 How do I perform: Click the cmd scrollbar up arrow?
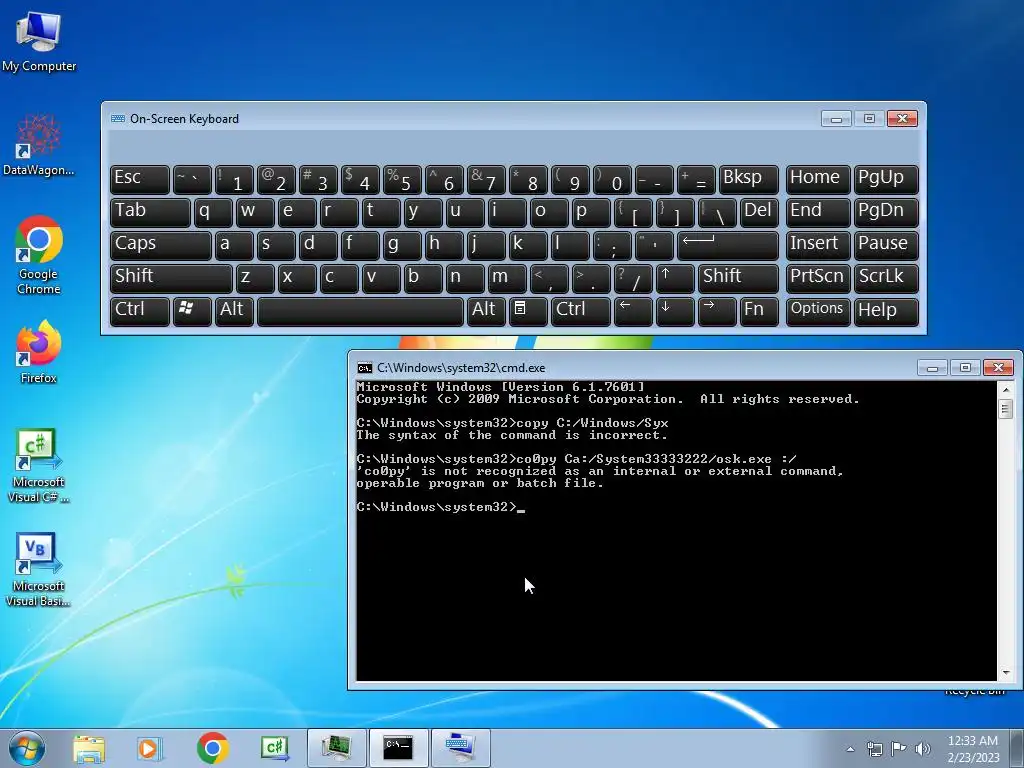1006,389
